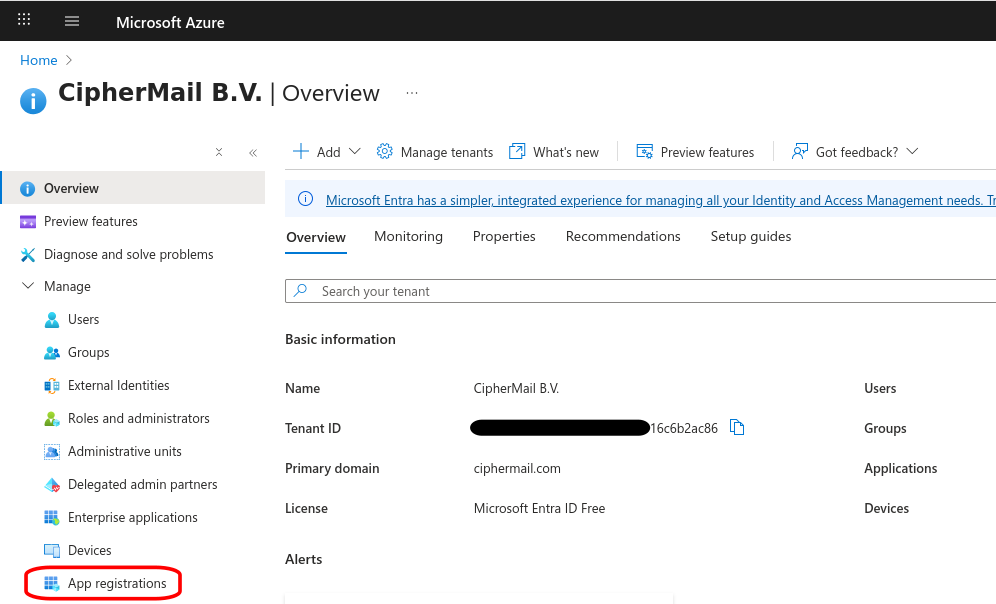Switch to the Setup guides tab
Viewport: 996px width, 604px height.
(749, 236)
